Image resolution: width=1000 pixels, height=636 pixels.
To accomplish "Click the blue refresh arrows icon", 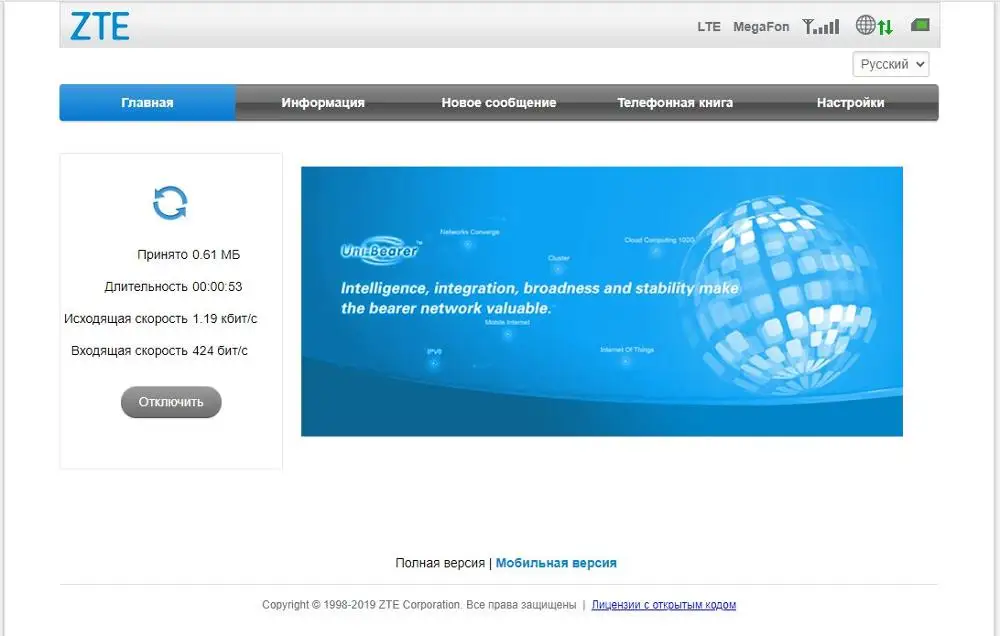I will pyautogui.click(x=170, y=203).
